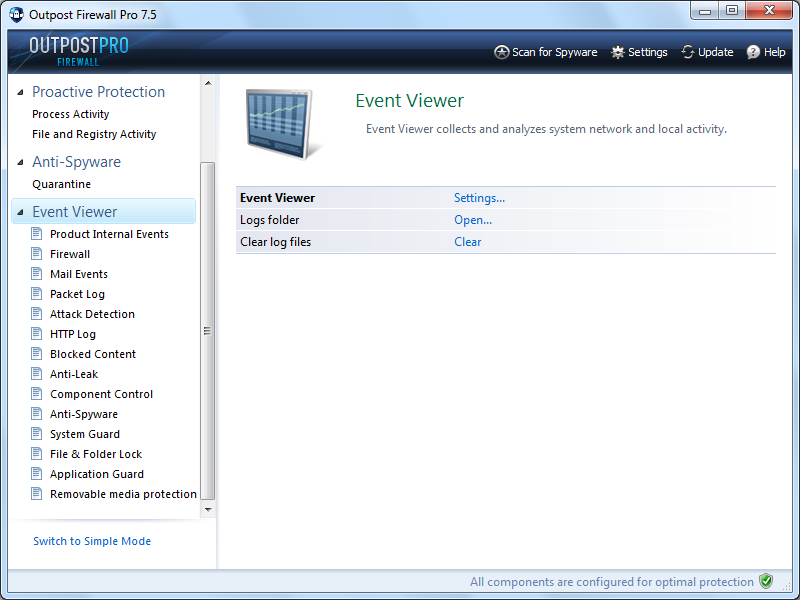Image resolution: width=800 pixels, height=600 pixels.
Task: Collapse the Event Viewer tree arrow
Action: (x=20, y=212)
